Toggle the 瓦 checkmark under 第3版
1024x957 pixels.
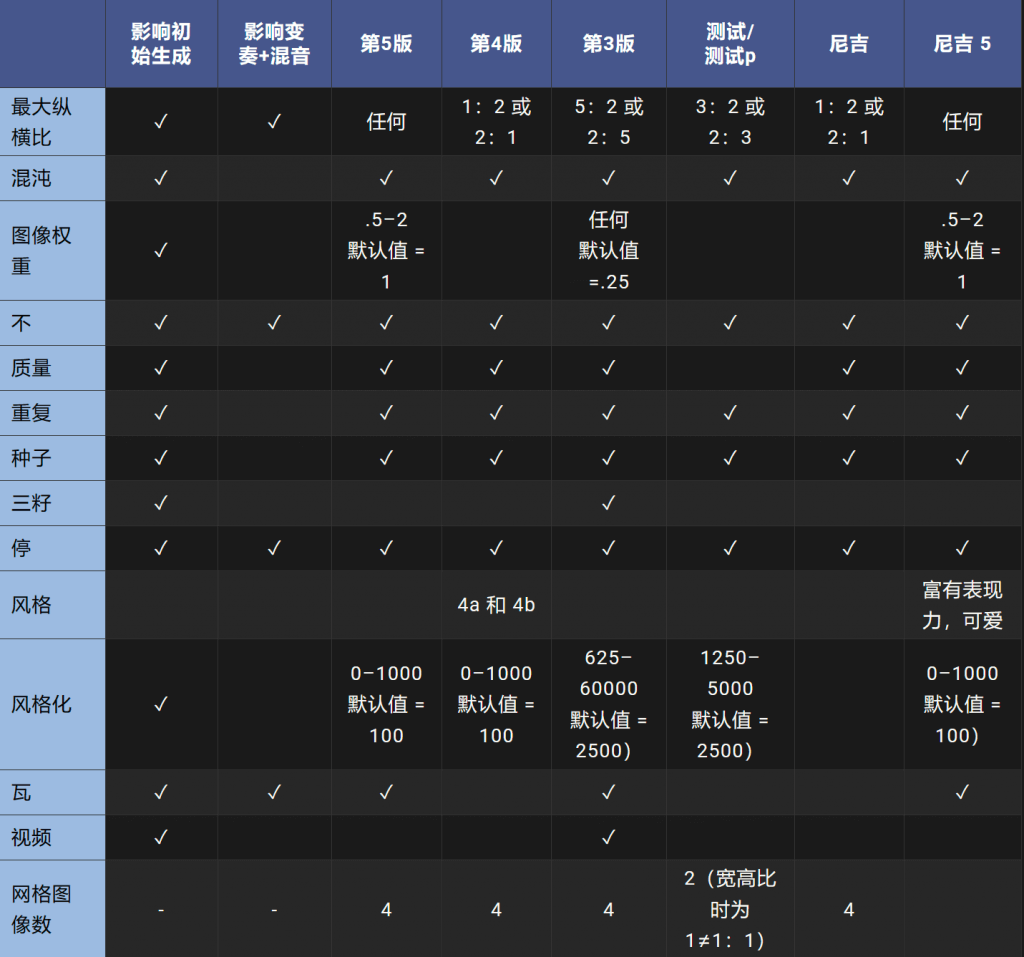click(608, 792)
